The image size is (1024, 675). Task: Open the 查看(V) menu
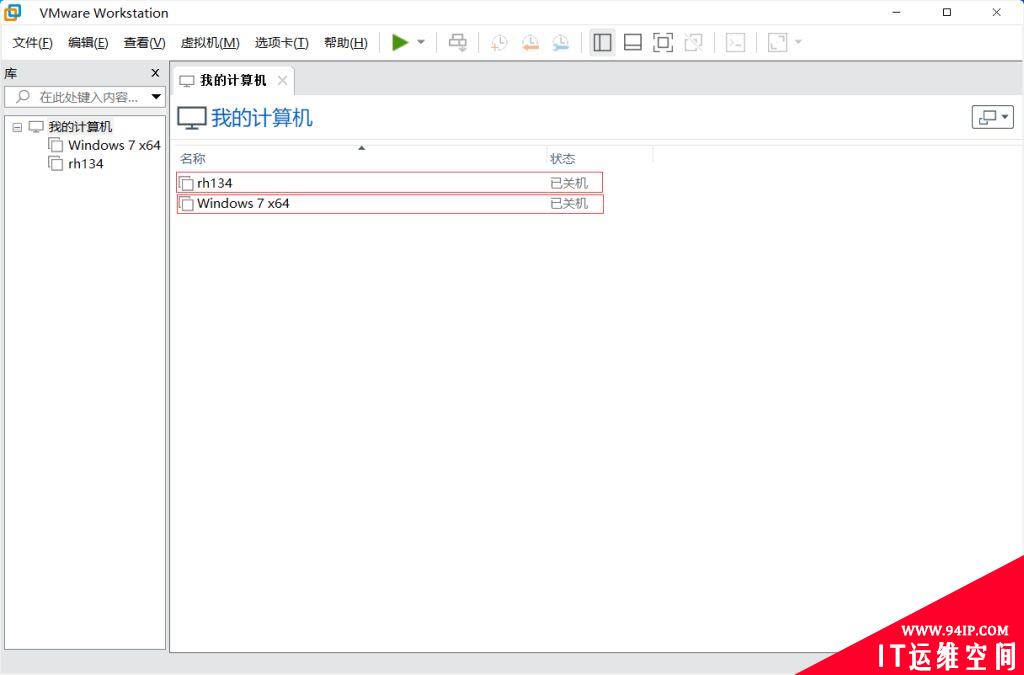[144, 43]
